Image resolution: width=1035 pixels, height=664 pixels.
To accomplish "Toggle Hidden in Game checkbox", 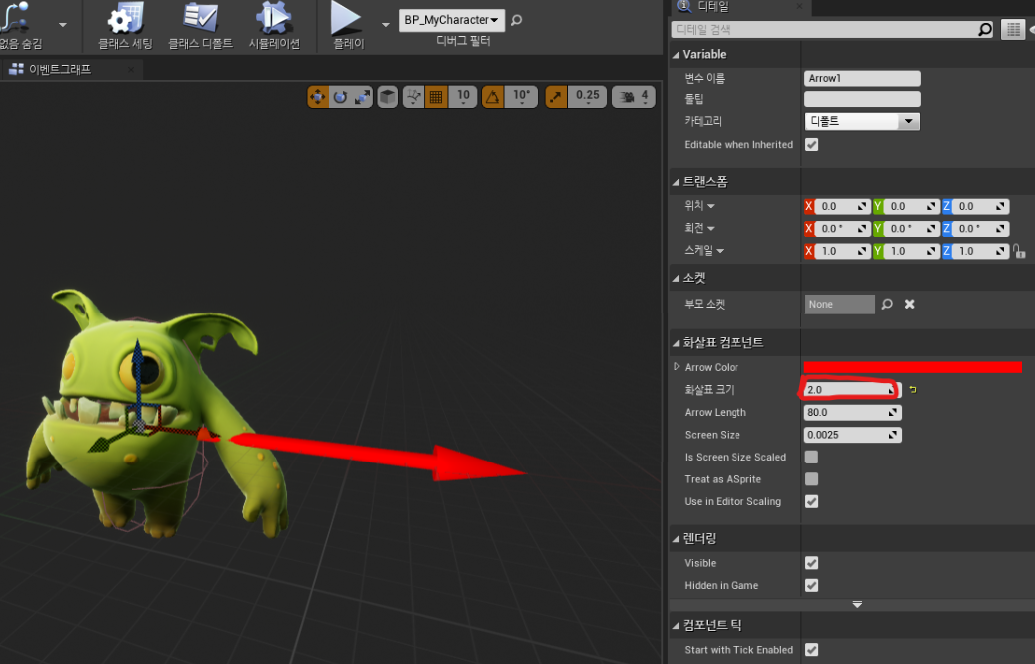I will pyautogui.click(x=811, y=585).
